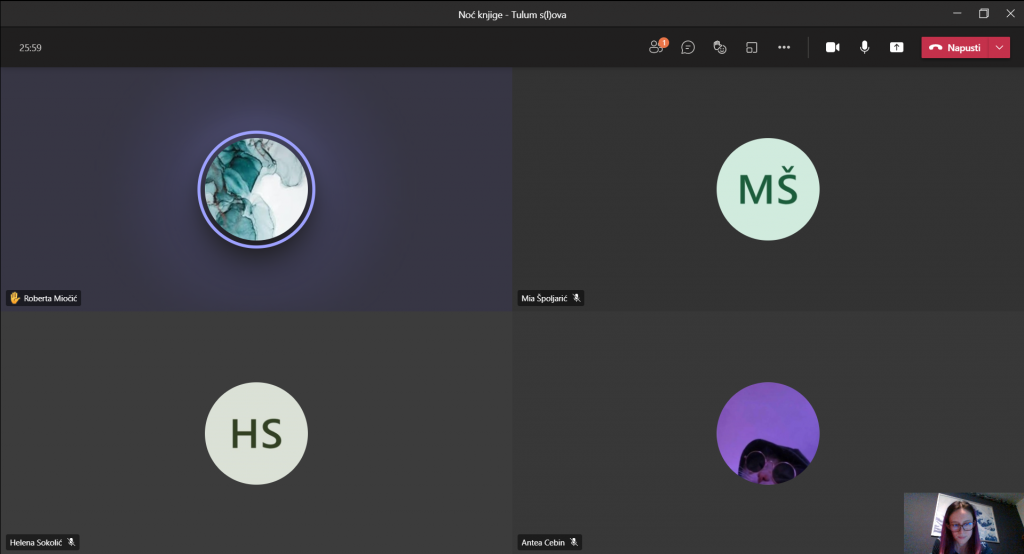Open the breakout rooms icon
Image resolution: width=1024 pixels, height=554 pixels.
pyautogui.click(x=751, y=47)
